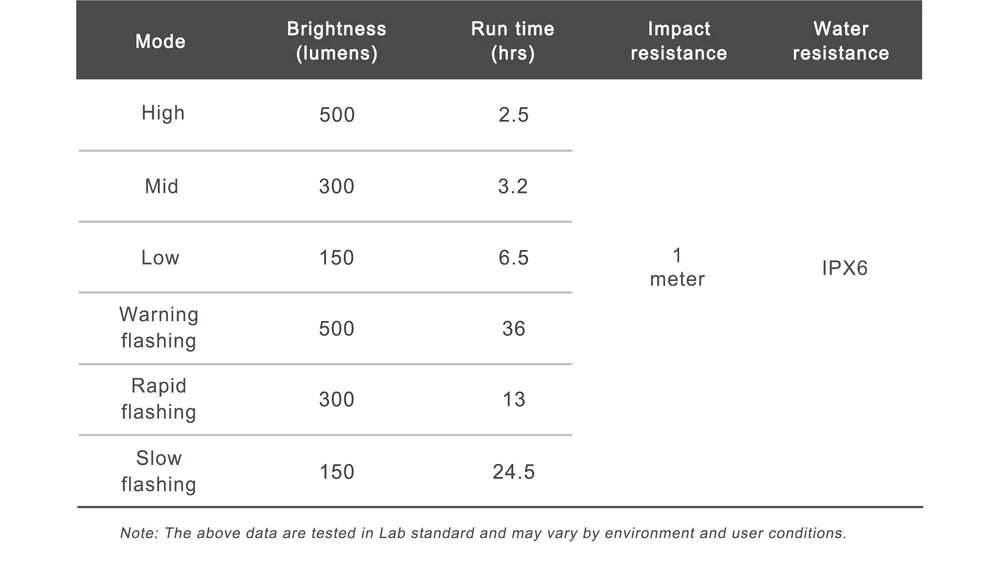Select the Rapid flashing mode label
This screenshot has height=563, width=1000.
click(159, 398)
